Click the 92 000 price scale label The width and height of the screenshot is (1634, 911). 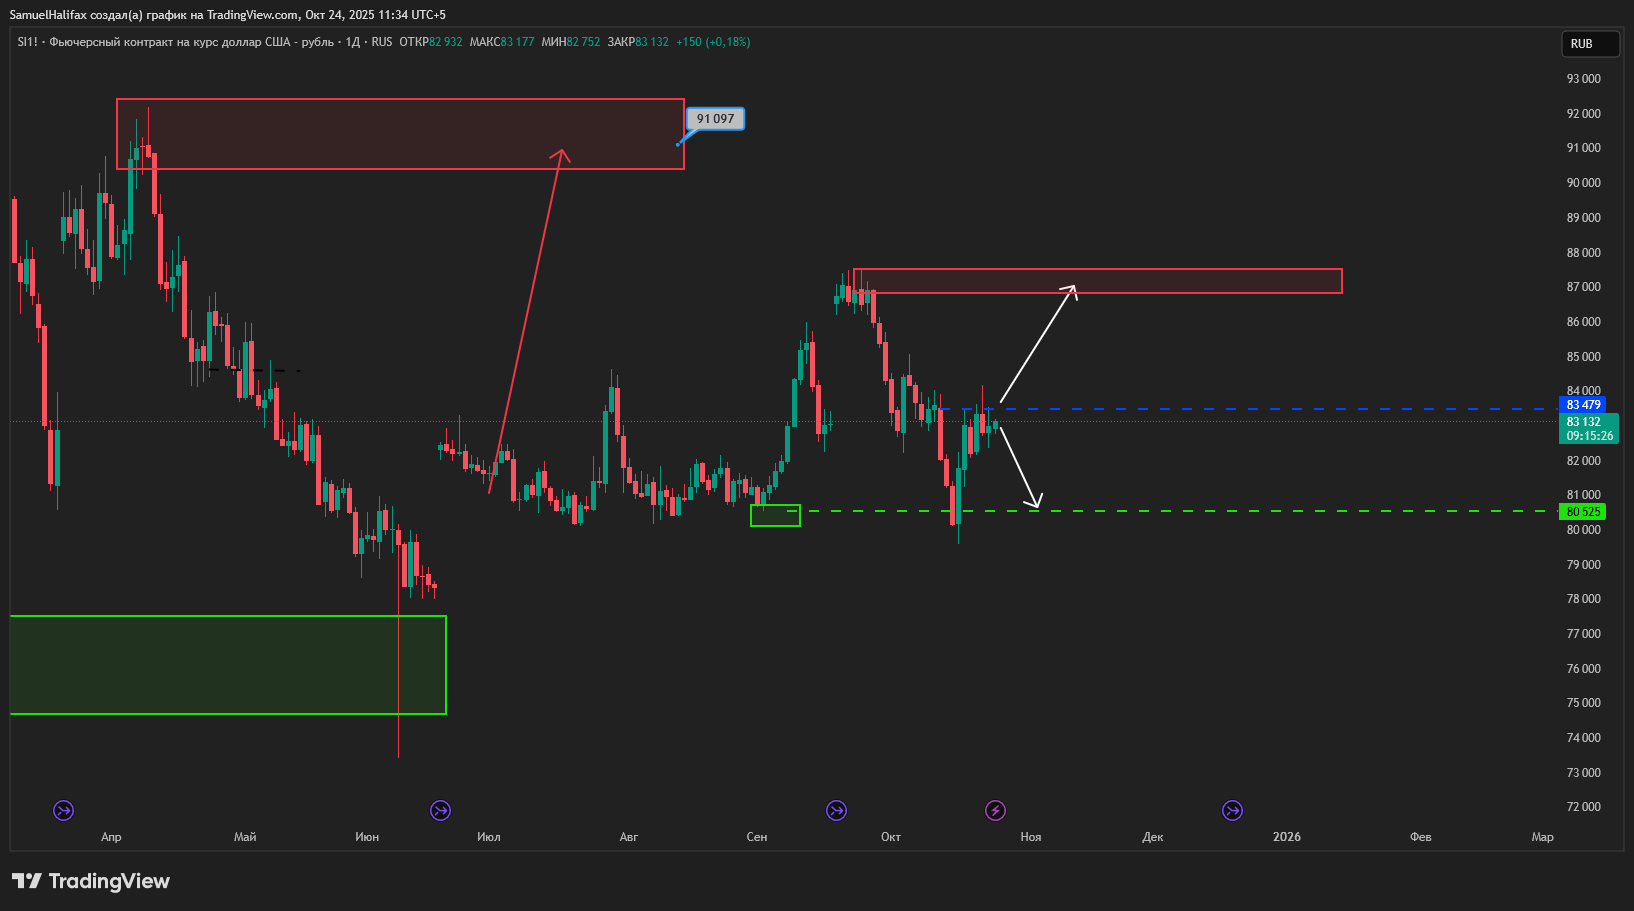1584,114
